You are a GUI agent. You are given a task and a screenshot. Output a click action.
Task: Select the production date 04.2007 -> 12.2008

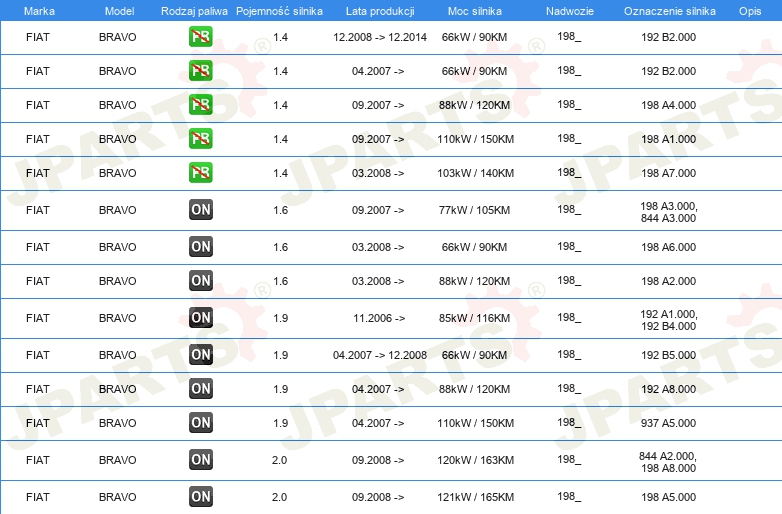[x=380, y=355]
